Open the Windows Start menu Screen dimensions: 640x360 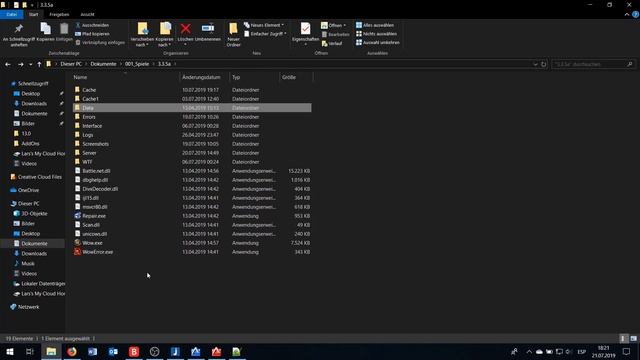click(9, 351)
